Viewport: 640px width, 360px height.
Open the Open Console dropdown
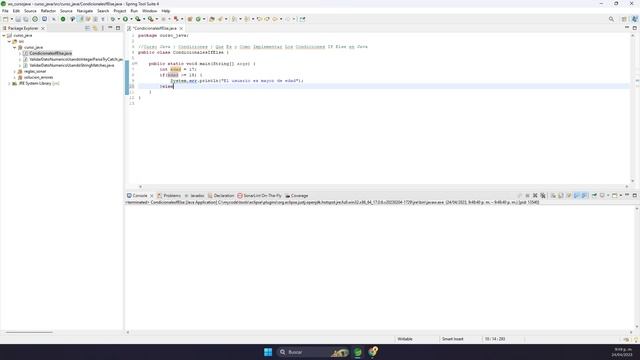pyautogui.click(x=620, y=196)
